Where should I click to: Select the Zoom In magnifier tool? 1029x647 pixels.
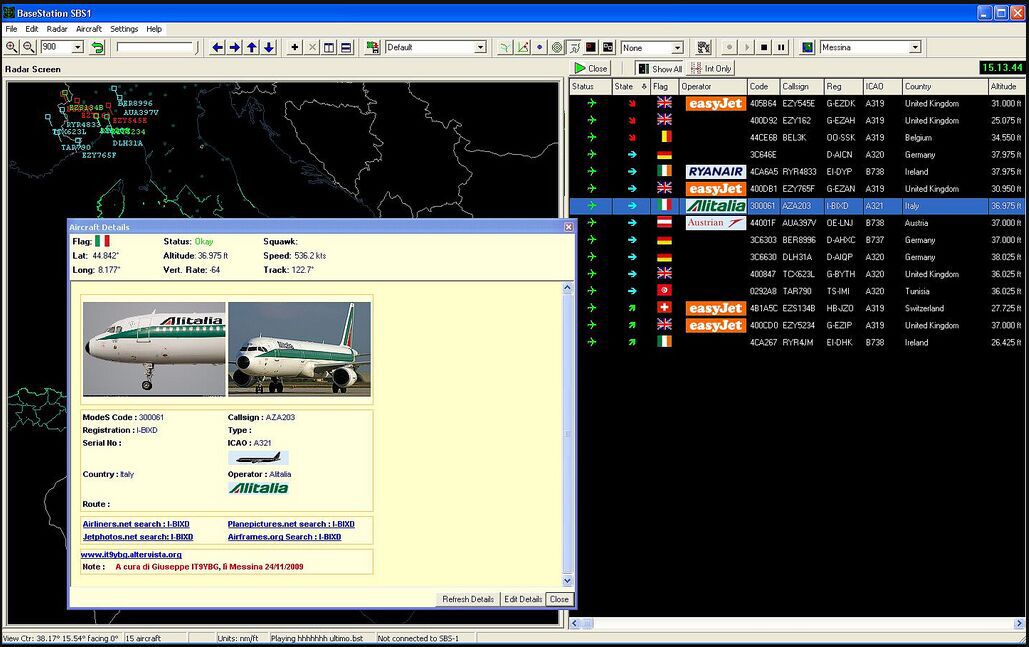[x=12, y=46]
